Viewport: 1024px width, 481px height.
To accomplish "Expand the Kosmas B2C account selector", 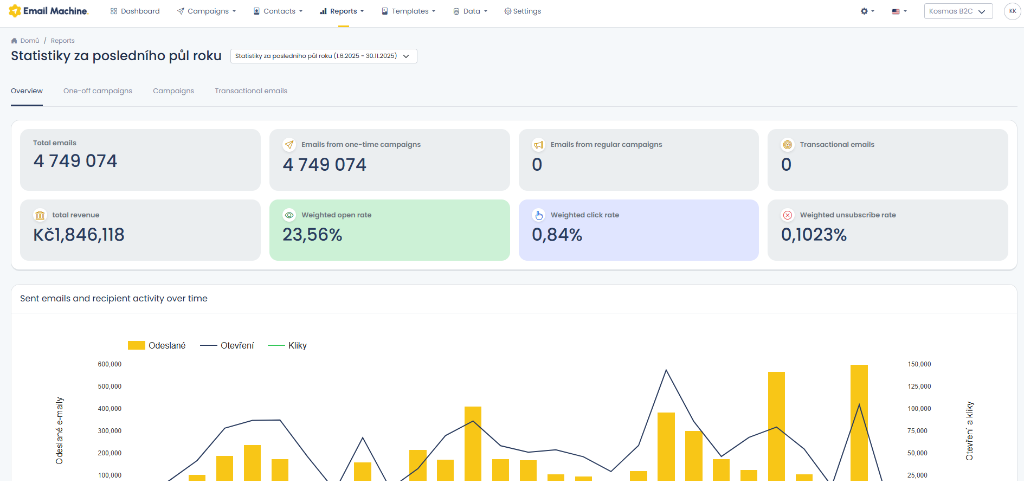I will pyautogui.click(x=958, y=11).
